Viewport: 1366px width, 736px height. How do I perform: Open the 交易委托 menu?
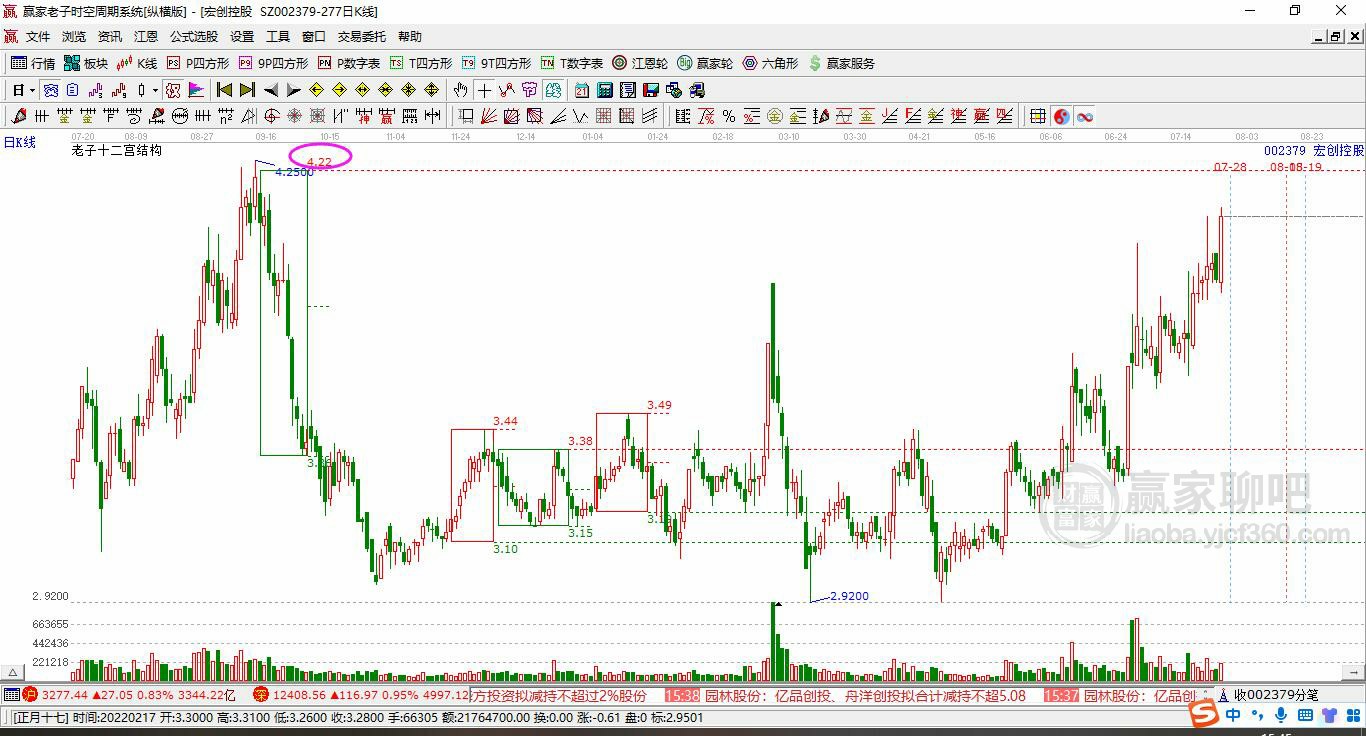click(x=361, y=37)
